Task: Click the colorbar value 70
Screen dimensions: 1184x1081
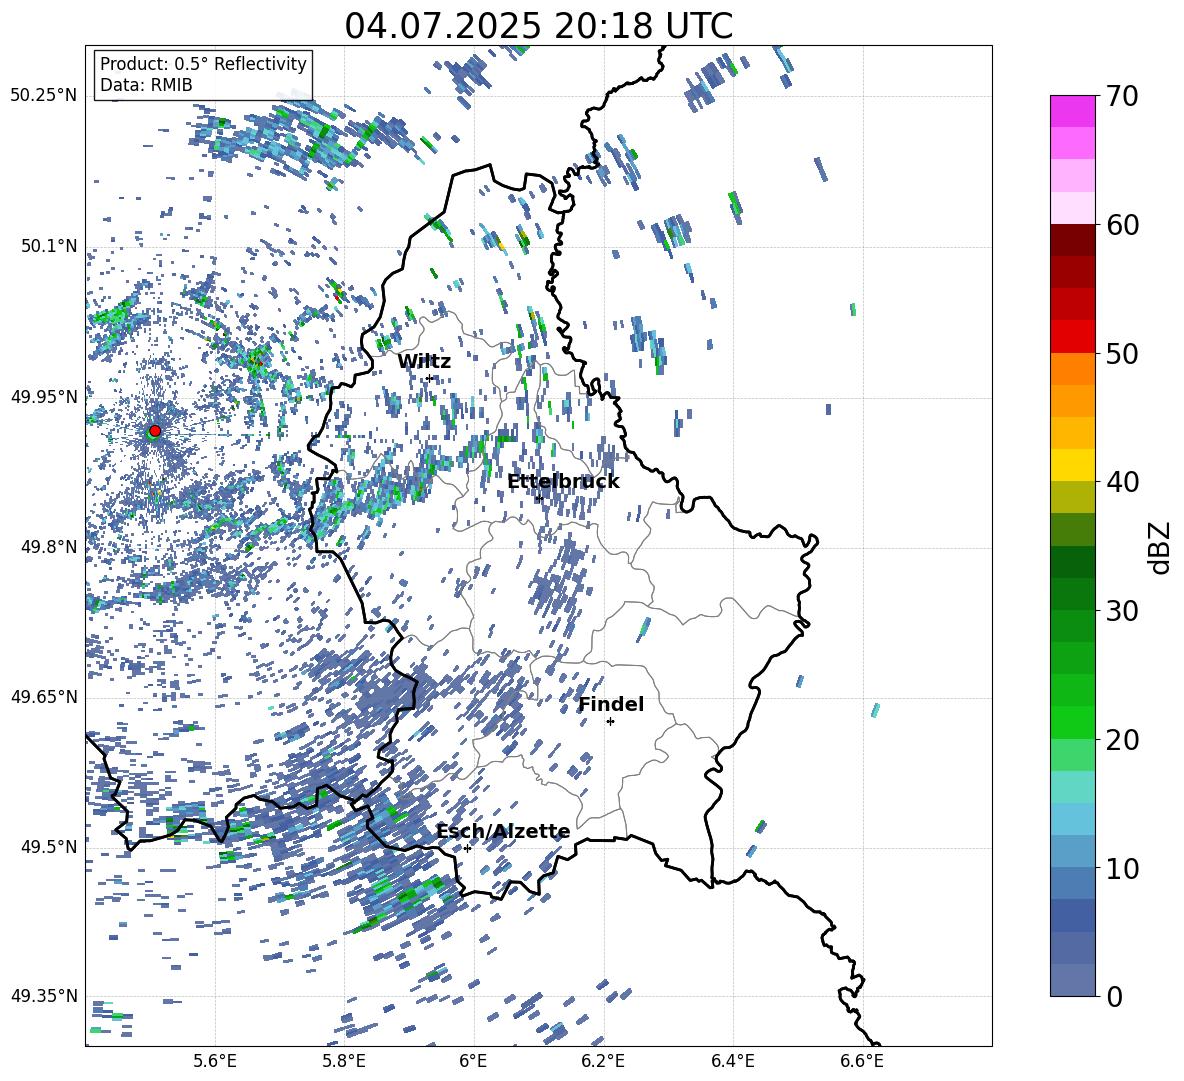Action: [x=1122, y=96]
